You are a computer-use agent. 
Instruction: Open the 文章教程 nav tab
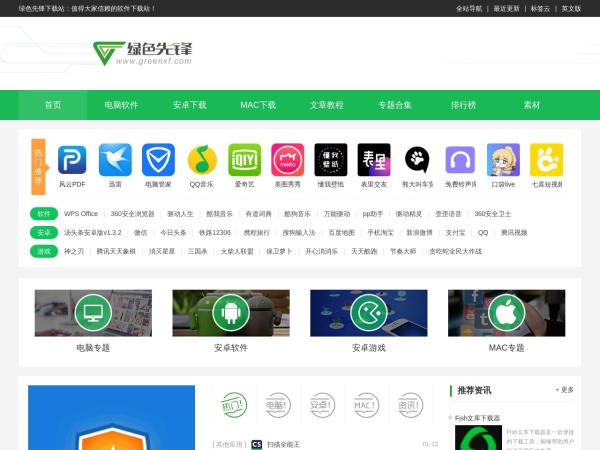tap(326, 105)
